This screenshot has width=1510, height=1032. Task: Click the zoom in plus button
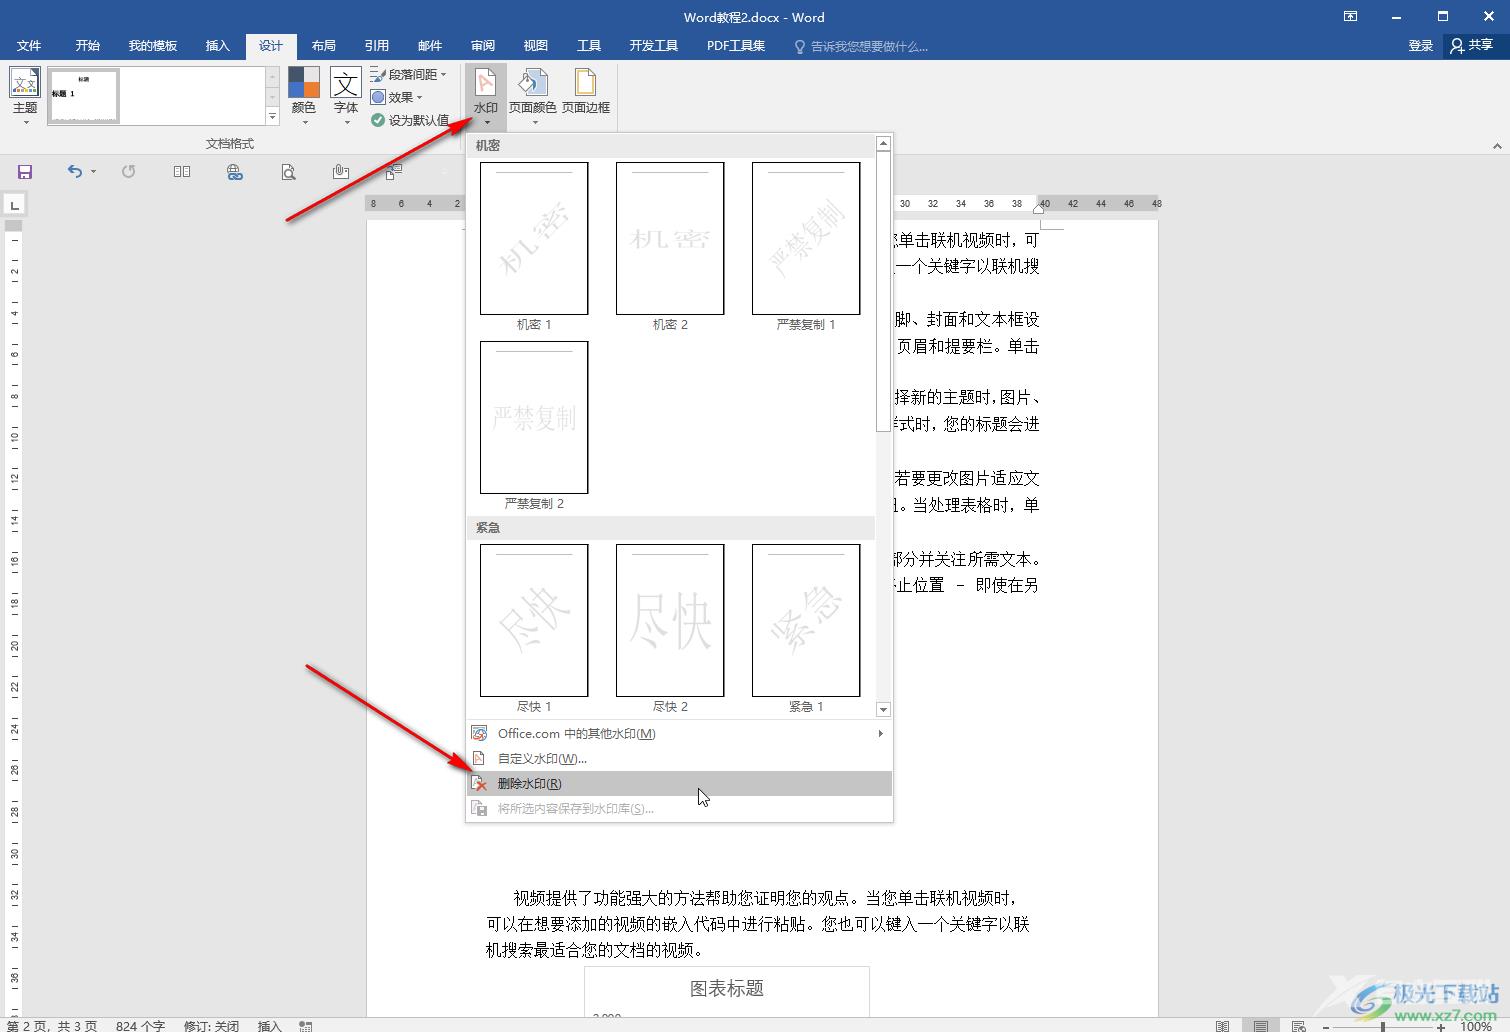click(x=1440, y=1027)
